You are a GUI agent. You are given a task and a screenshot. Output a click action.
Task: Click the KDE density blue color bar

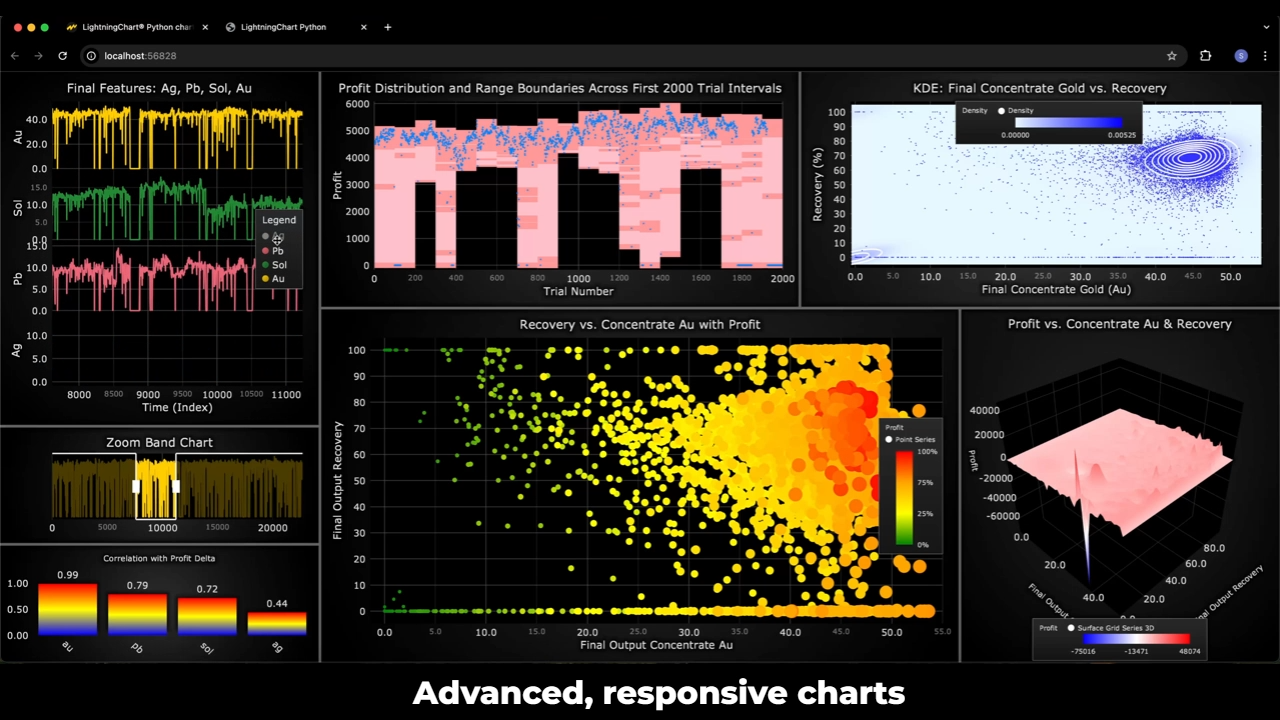1068,123
